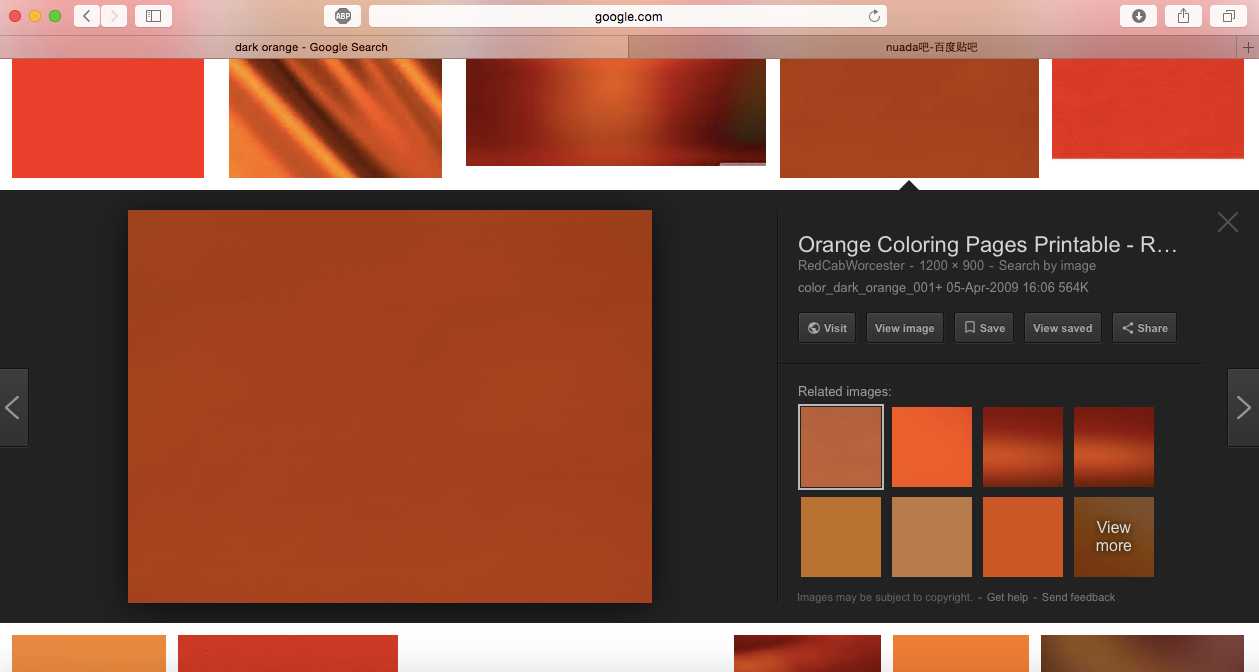
Task: Close the image preview panel
Action: [1228, 222]
